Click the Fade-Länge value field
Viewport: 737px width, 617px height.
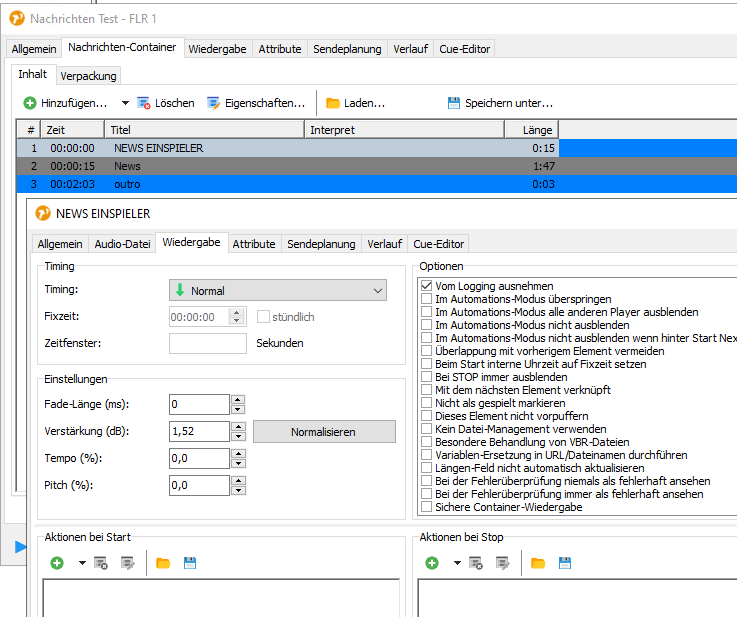pyautogui.click(x=199, y=404)
